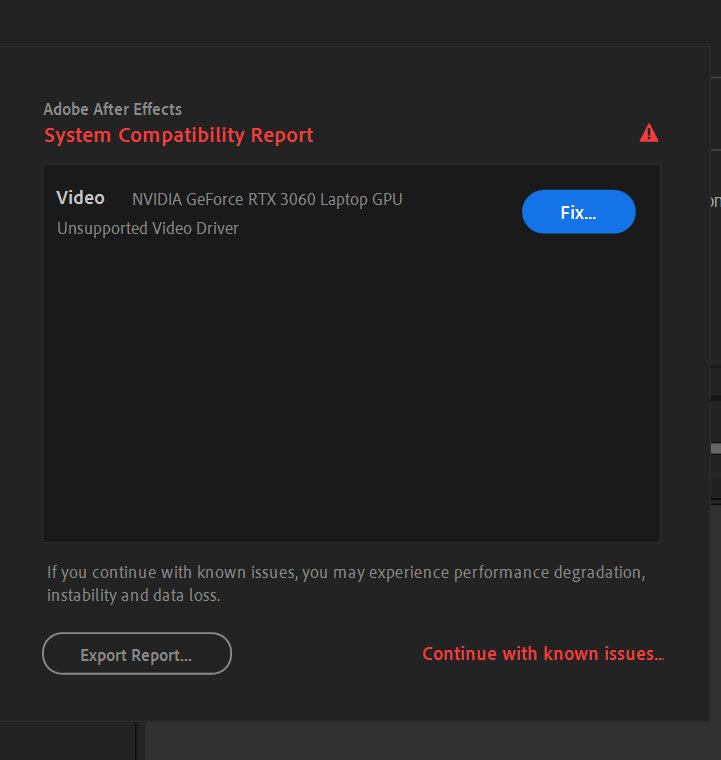Click the dark top bar above the dialog
This screenshot has height=760, width=721.
pyautogui.click(x=360, y=22)
